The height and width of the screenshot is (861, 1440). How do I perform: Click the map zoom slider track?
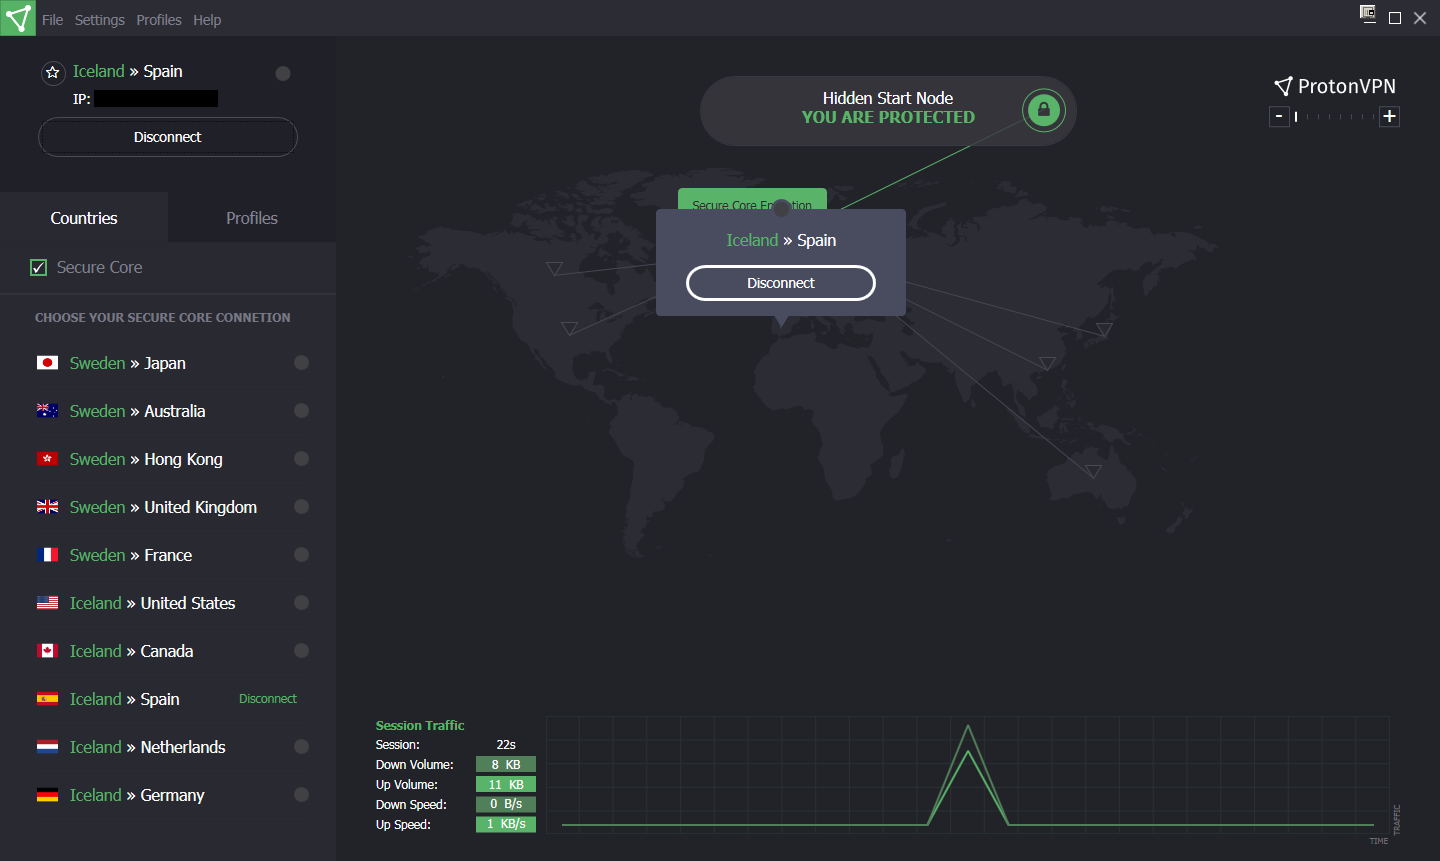(x=1335, y=117)
